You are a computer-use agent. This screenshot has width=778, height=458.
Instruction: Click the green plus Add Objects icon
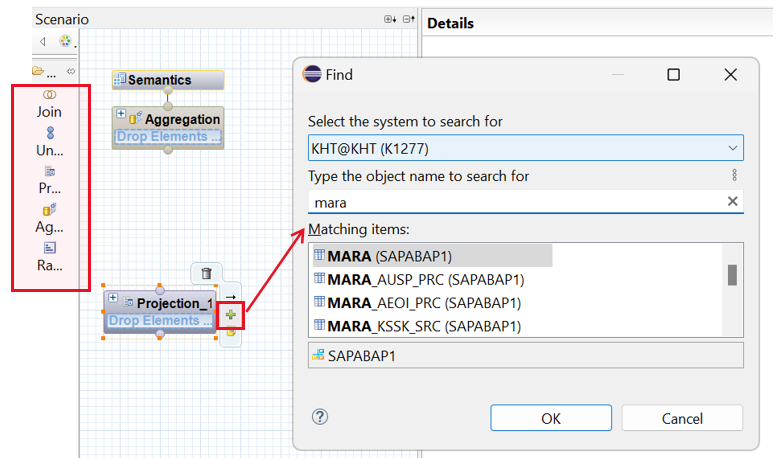click(x=231, y=315)
